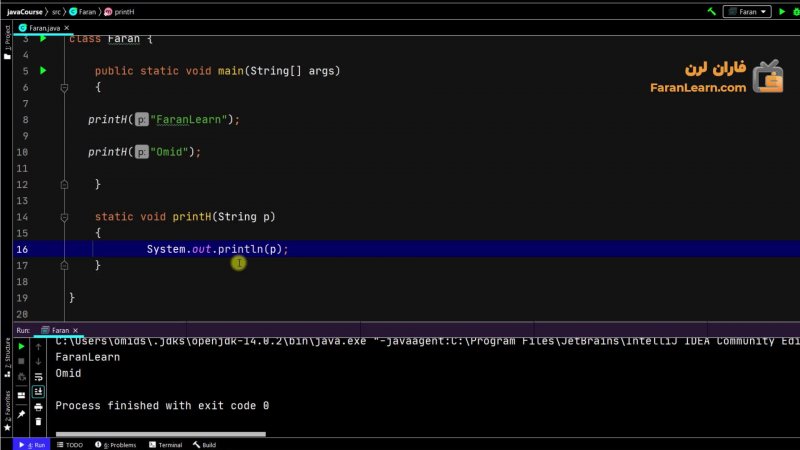Click run gutter arrow next to main method

43,71
